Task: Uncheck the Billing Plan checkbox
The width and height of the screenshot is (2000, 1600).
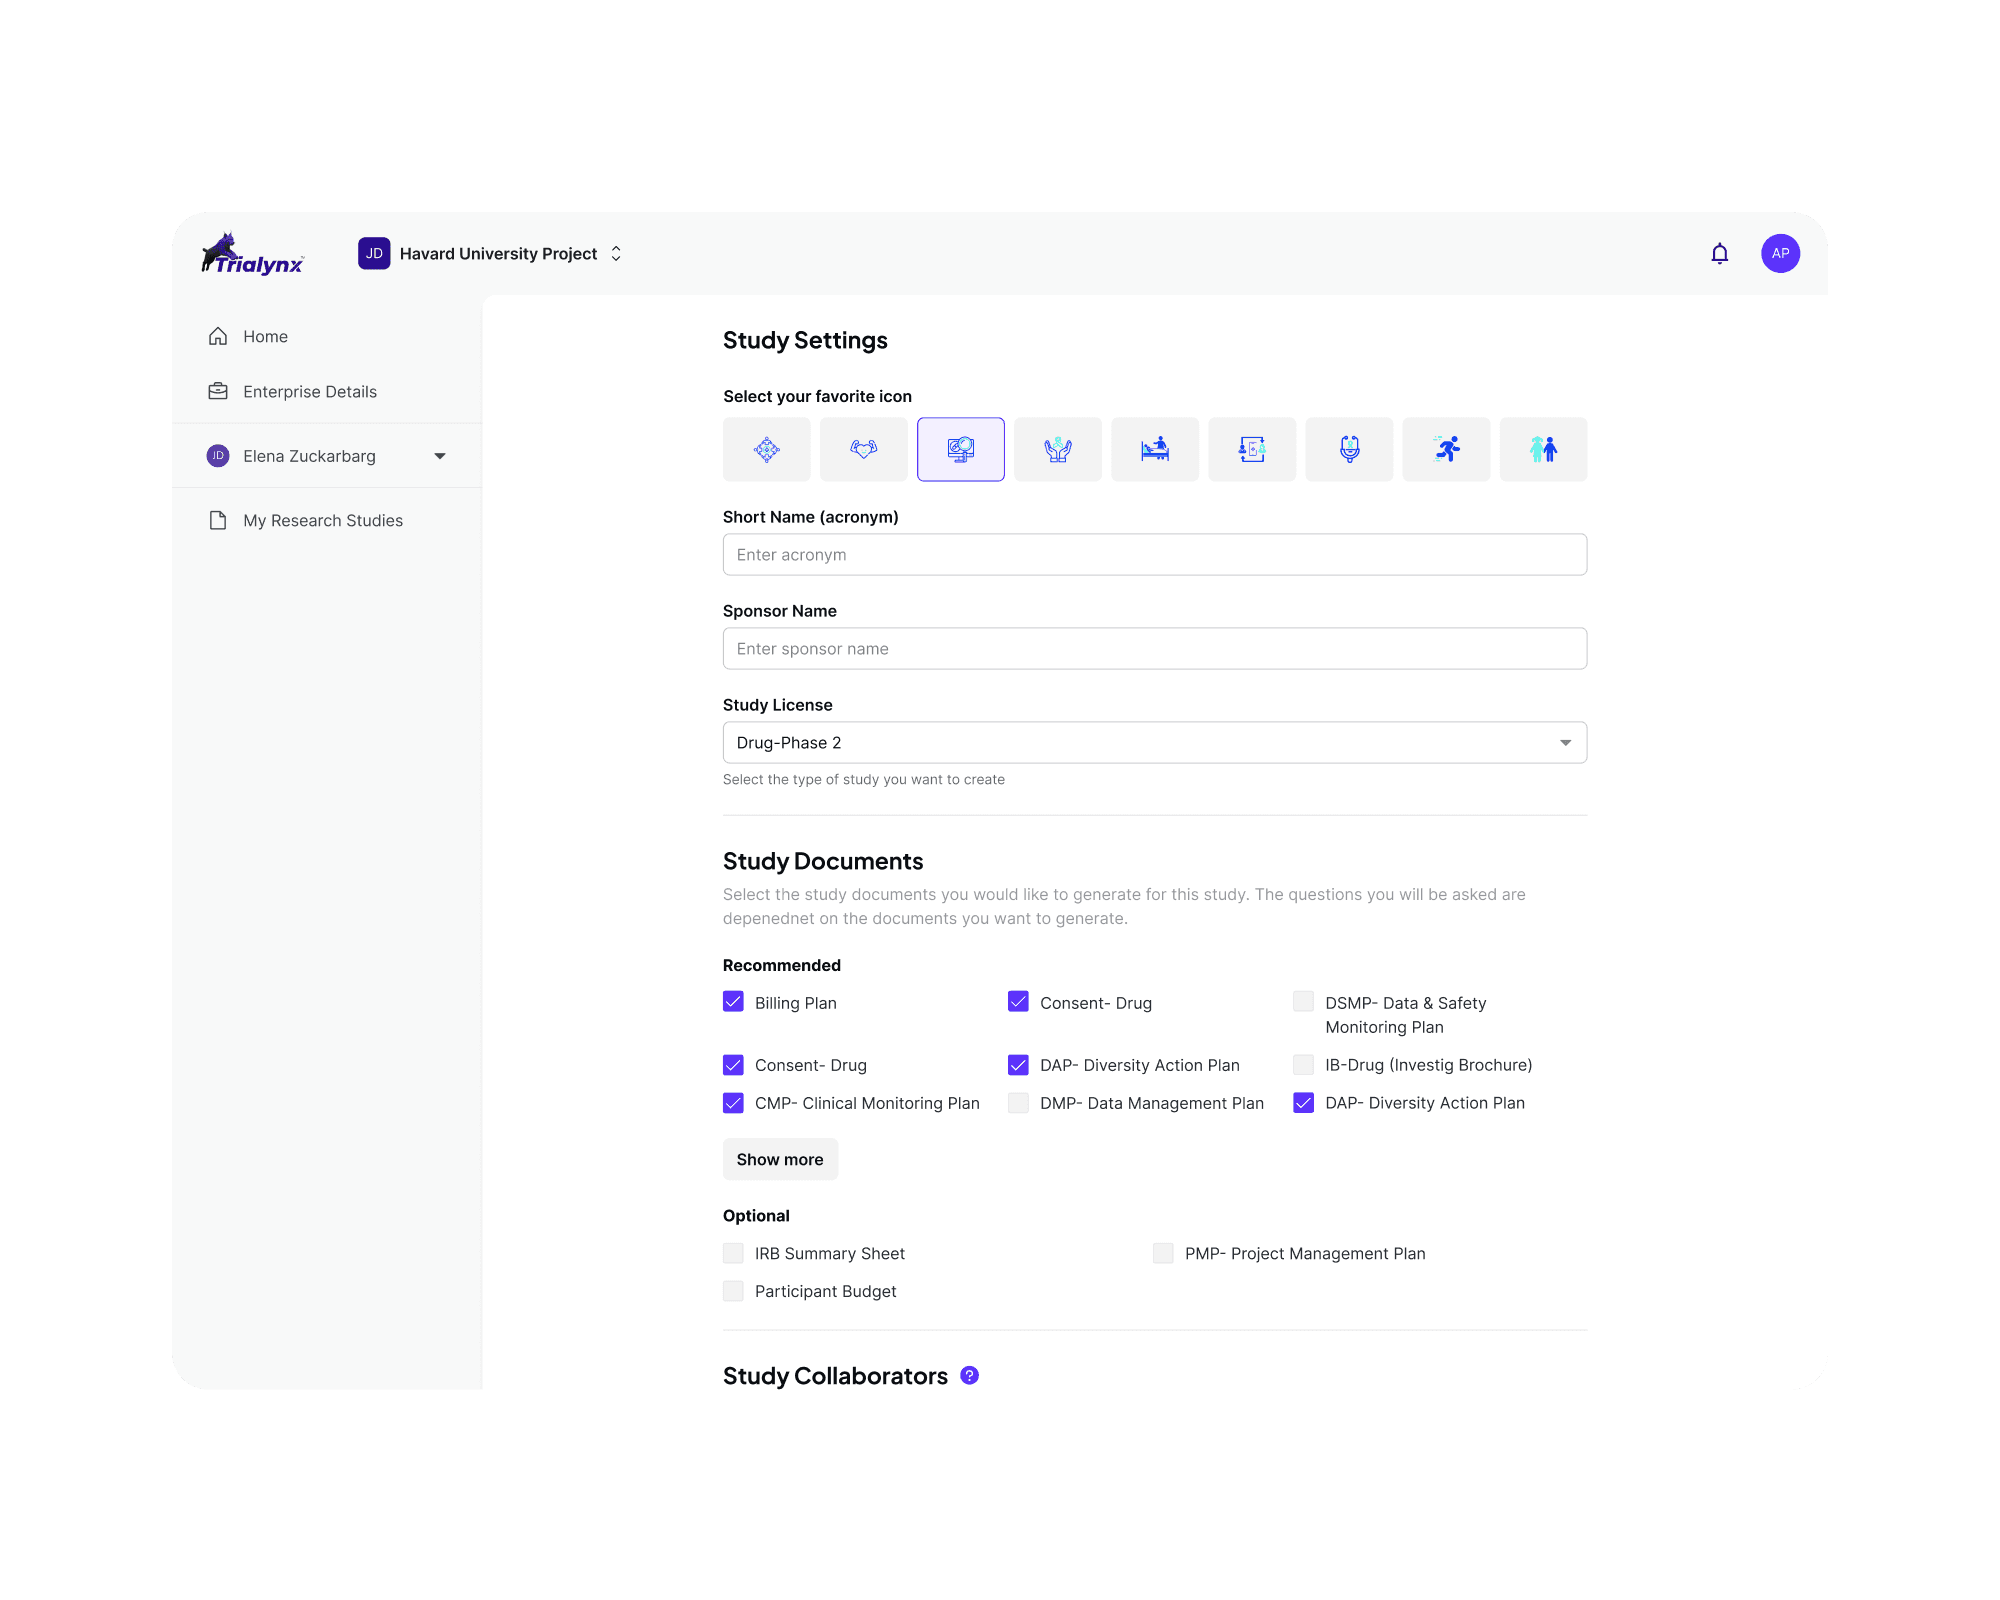Action: coord(733,1002)
